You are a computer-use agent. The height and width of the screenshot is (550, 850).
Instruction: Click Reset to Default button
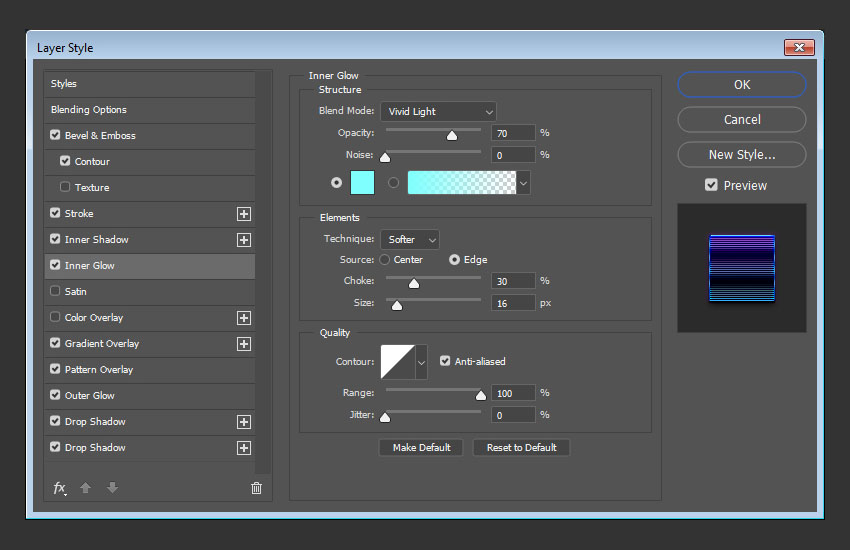(521, 448)
